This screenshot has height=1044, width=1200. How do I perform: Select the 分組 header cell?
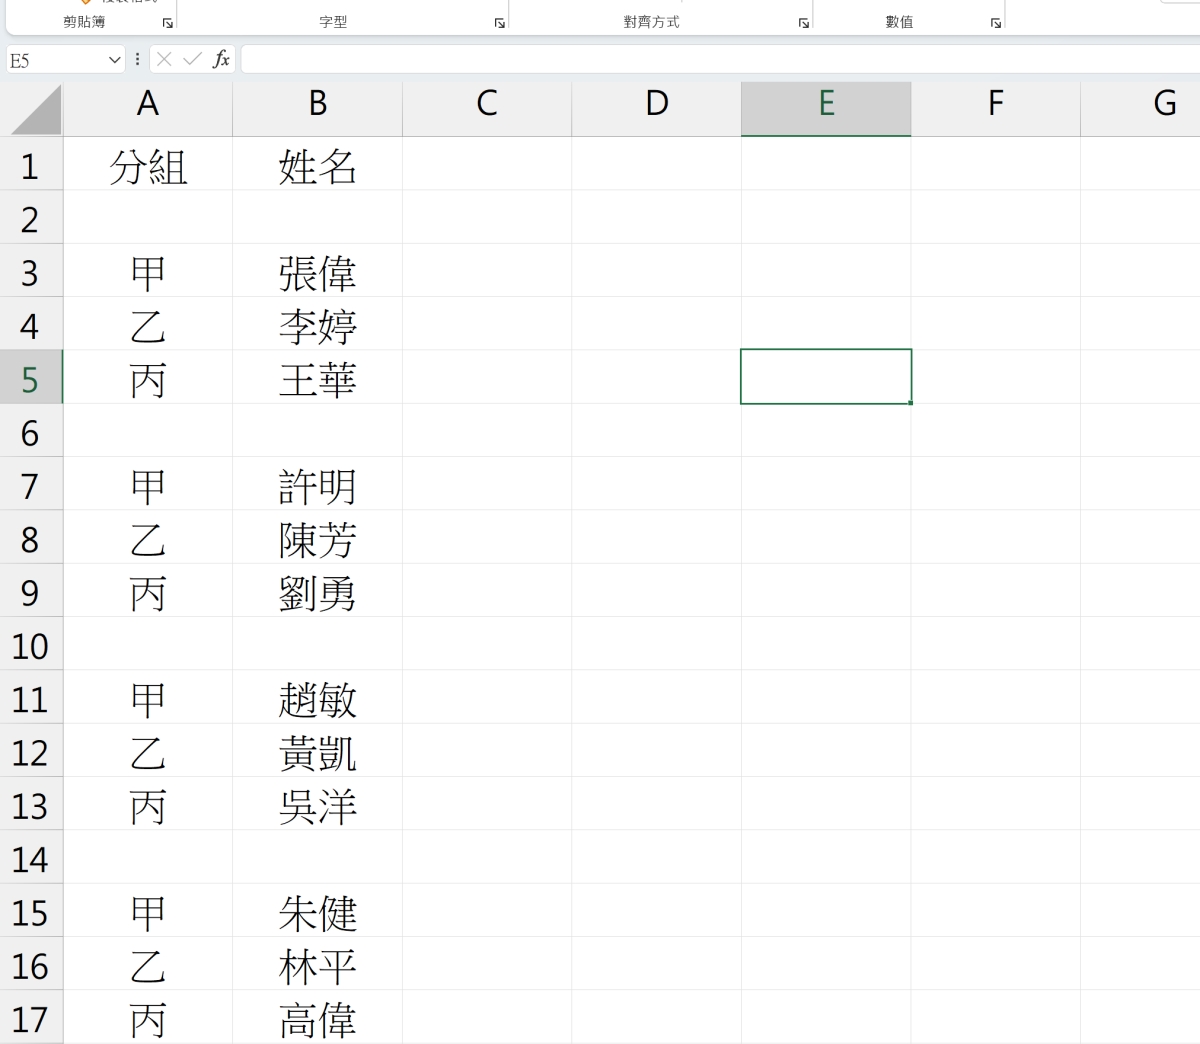tap(148, 166)
